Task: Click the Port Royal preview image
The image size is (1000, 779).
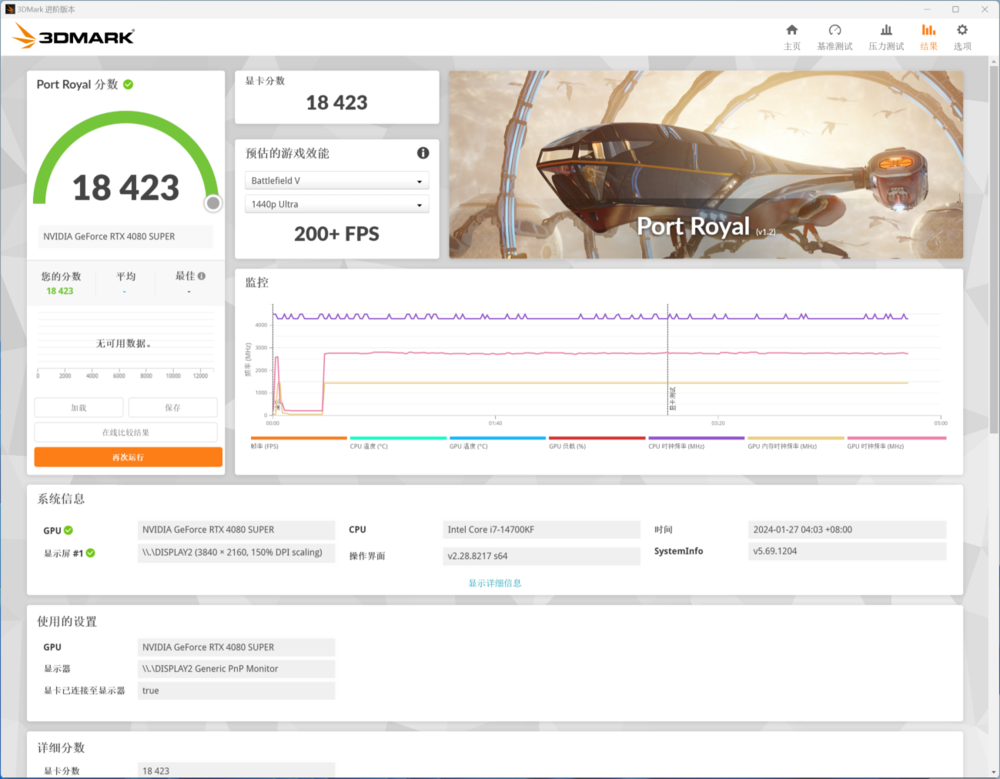Action: coord(706,164)
